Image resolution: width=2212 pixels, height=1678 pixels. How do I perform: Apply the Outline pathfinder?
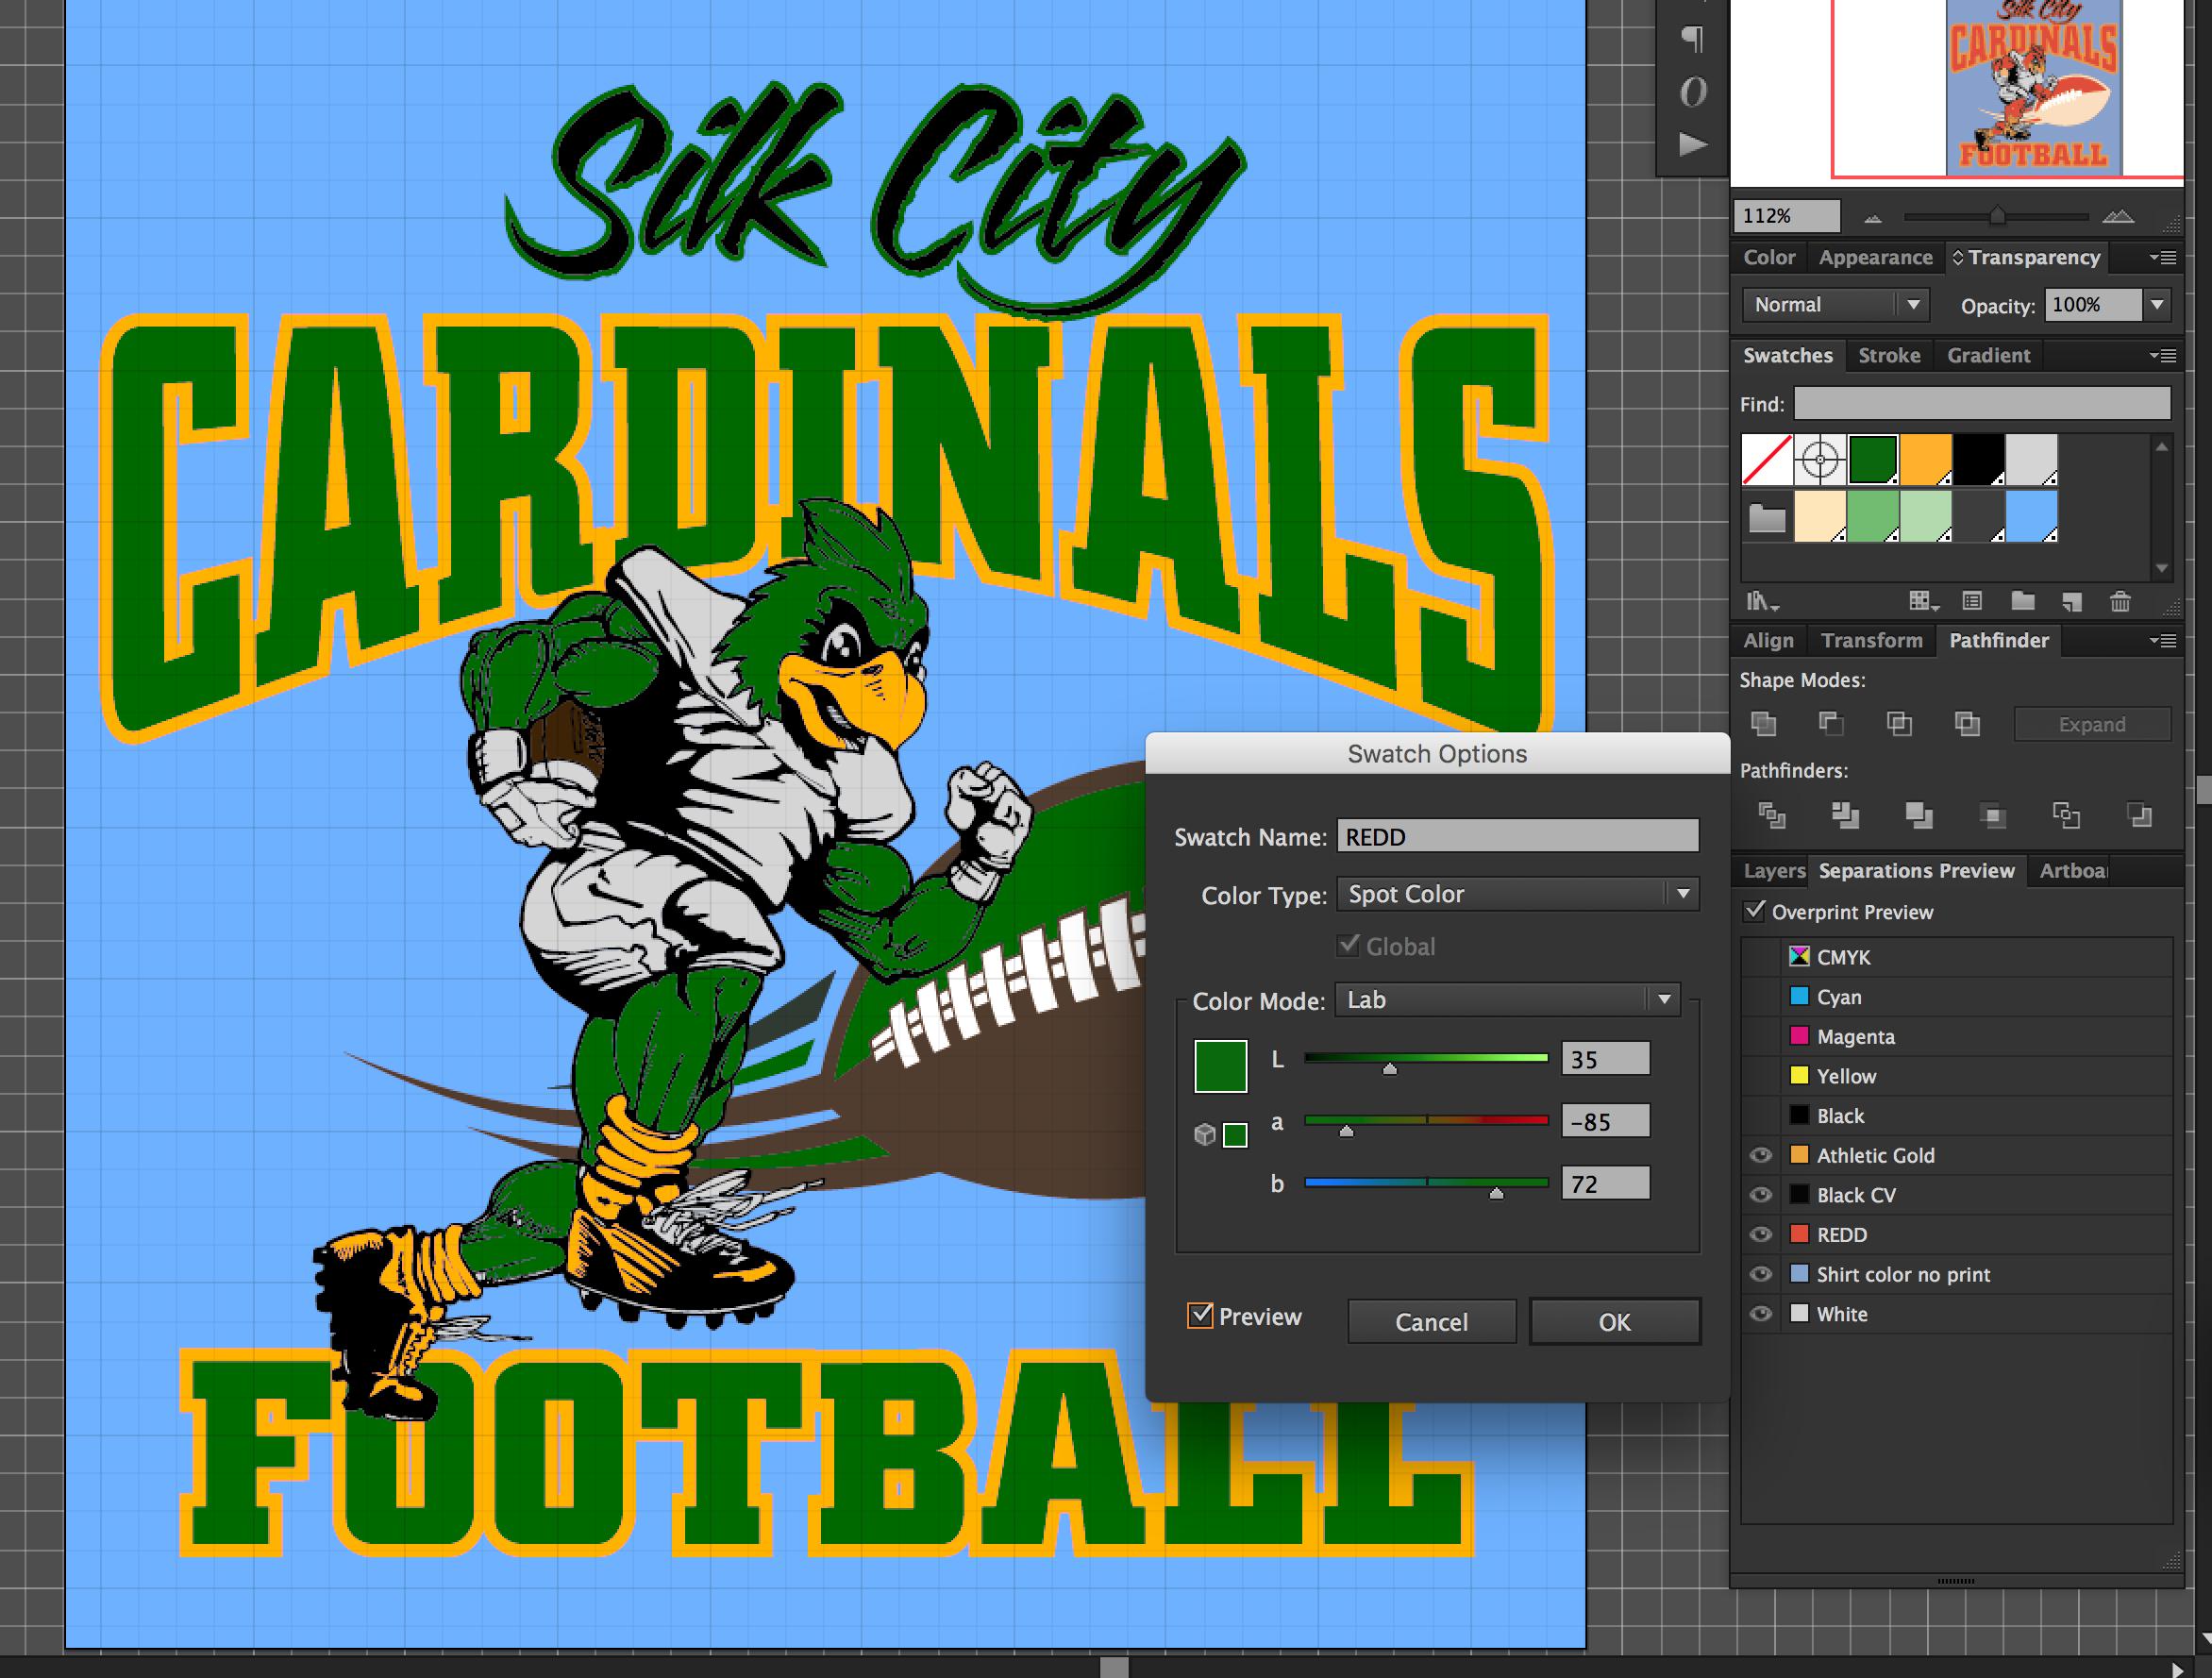pos(2066,815)
